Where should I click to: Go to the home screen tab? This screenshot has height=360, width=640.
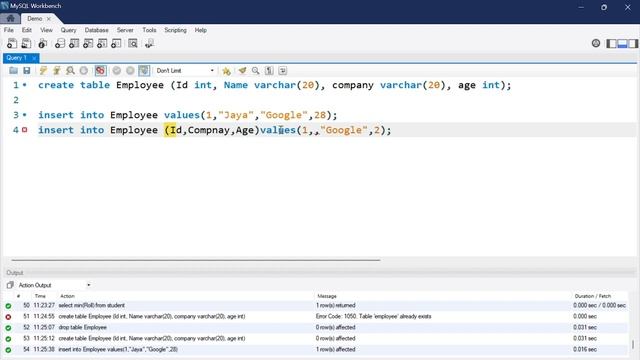[x=10, y=18]
